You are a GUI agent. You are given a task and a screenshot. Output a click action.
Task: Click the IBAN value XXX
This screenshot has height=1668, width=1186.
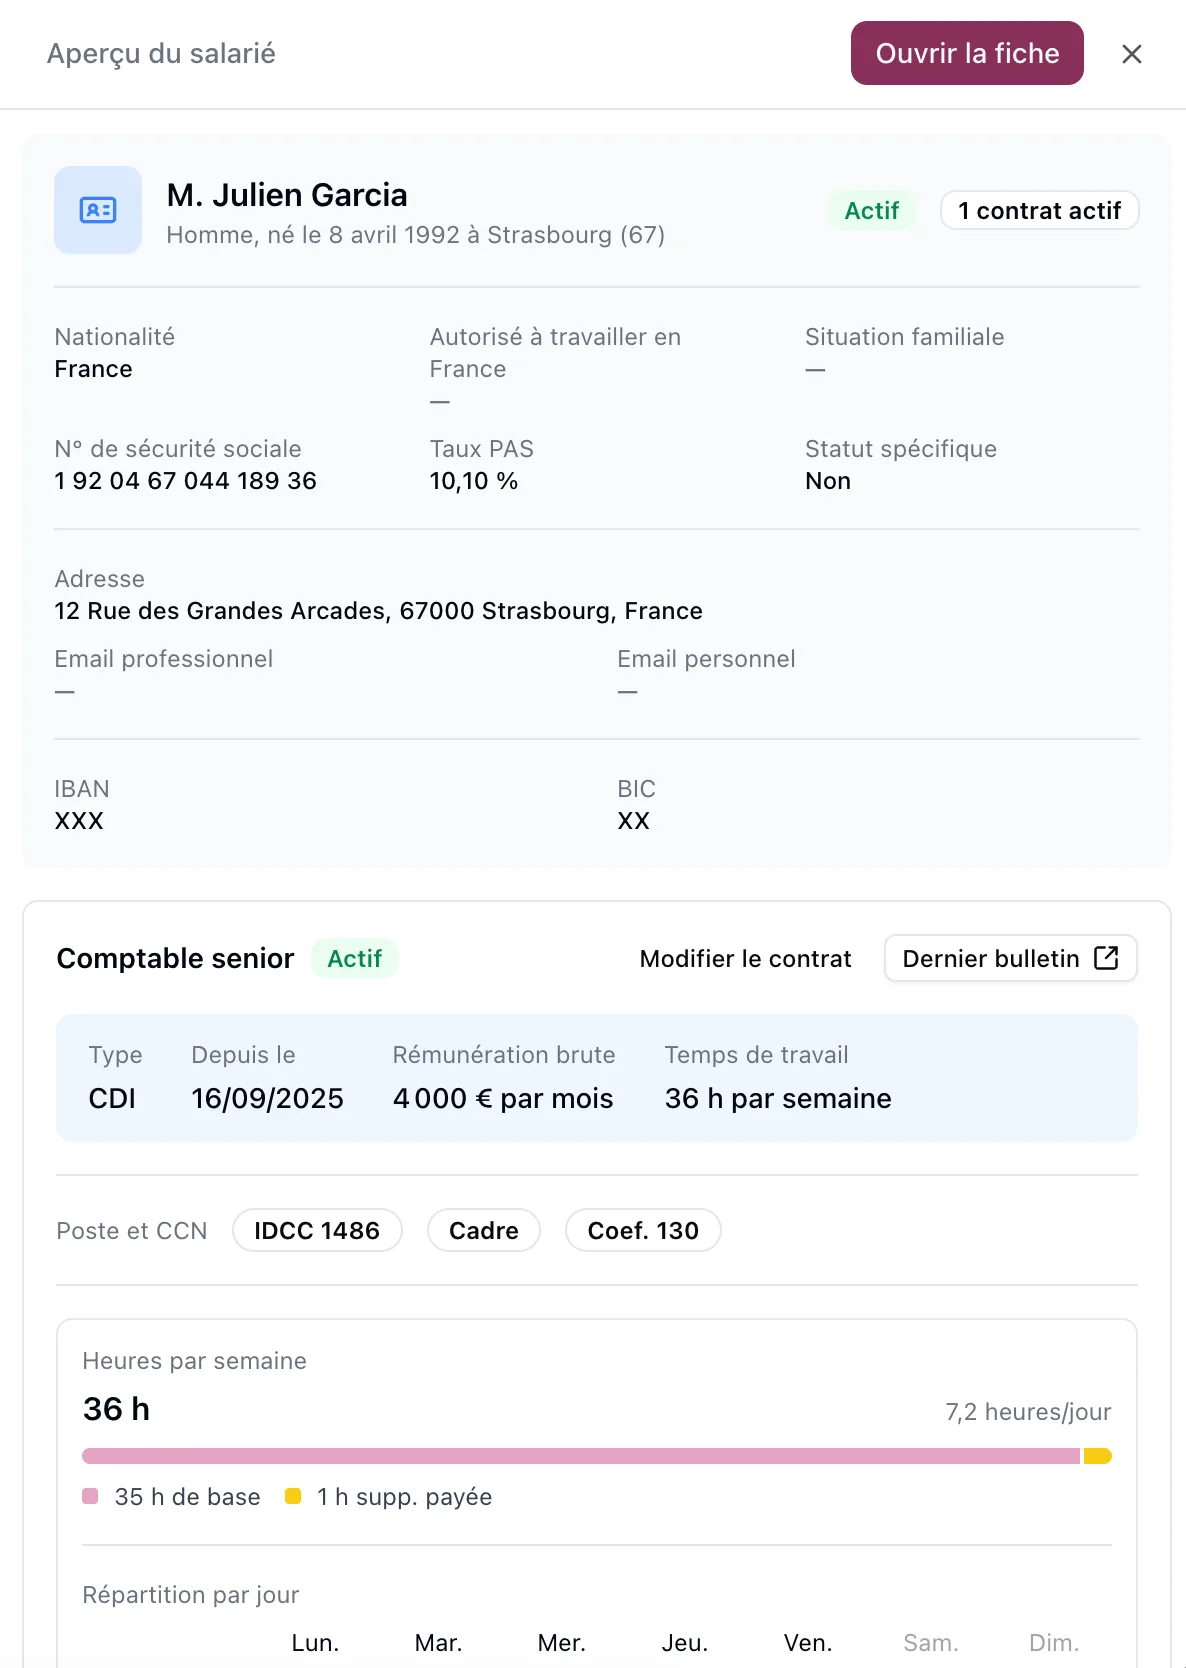click(79, 821)
